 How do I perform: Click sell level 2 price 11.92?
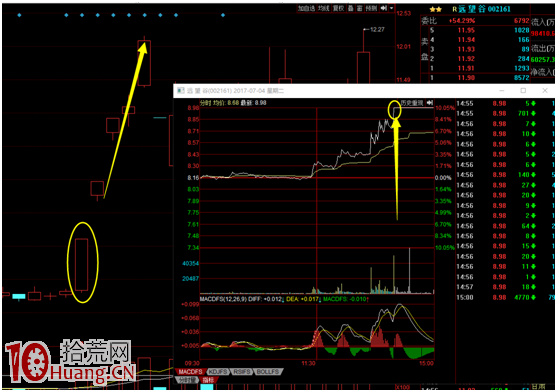466,59
